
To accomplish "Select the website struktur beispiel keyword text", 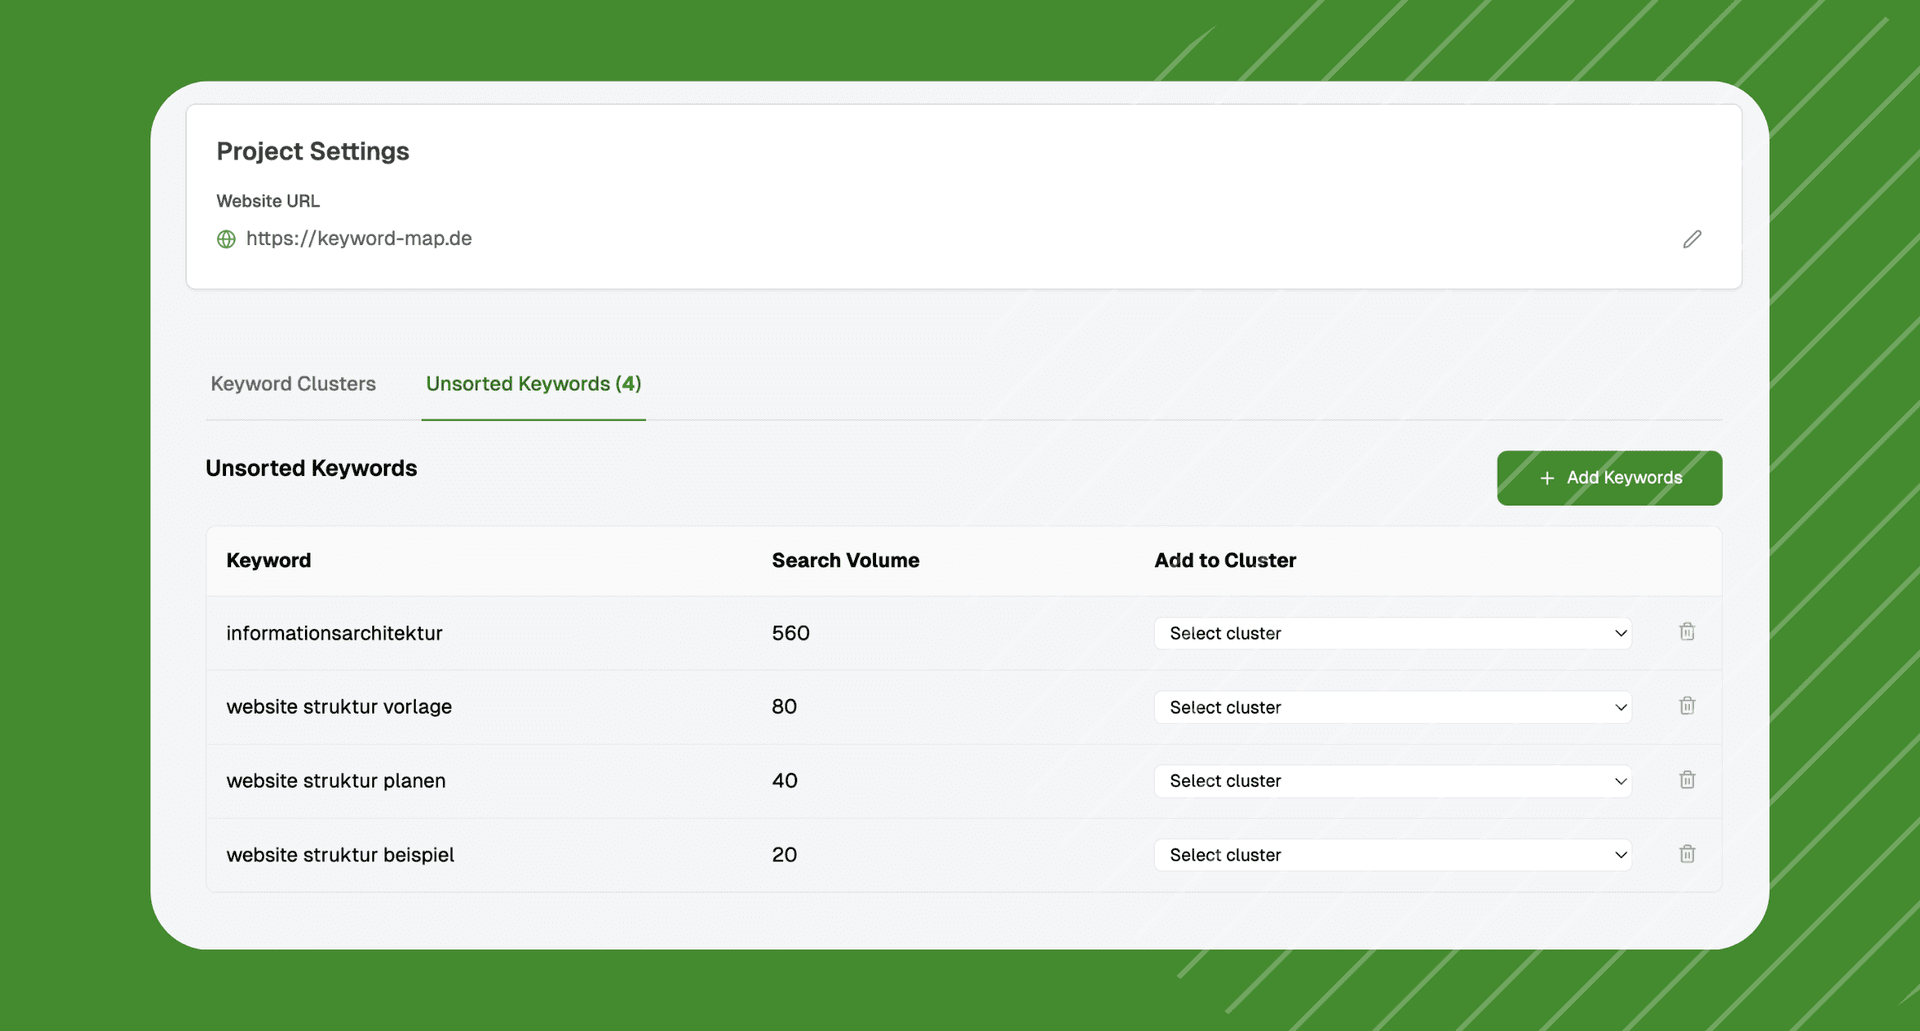I will pyautogui.click(x=340, y=855).
